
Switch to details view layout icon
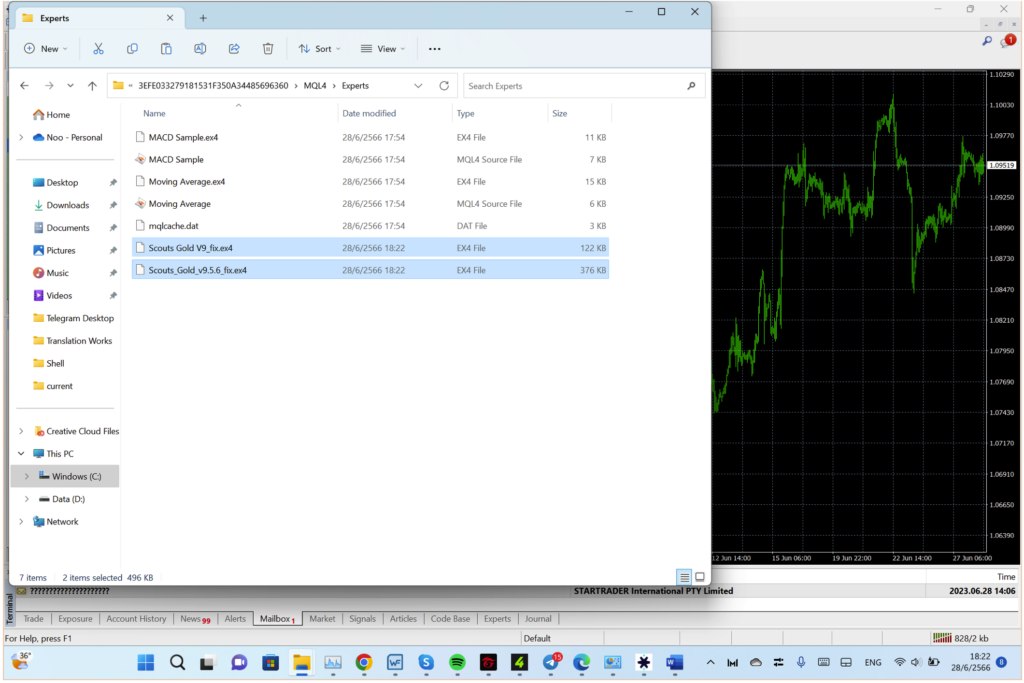point(684,577)
